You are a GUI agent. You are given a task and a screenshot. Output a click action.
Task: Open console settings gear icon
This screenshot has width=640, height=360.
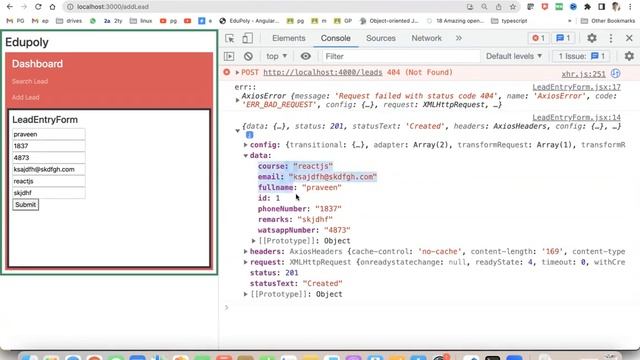[x=629, y=56]
